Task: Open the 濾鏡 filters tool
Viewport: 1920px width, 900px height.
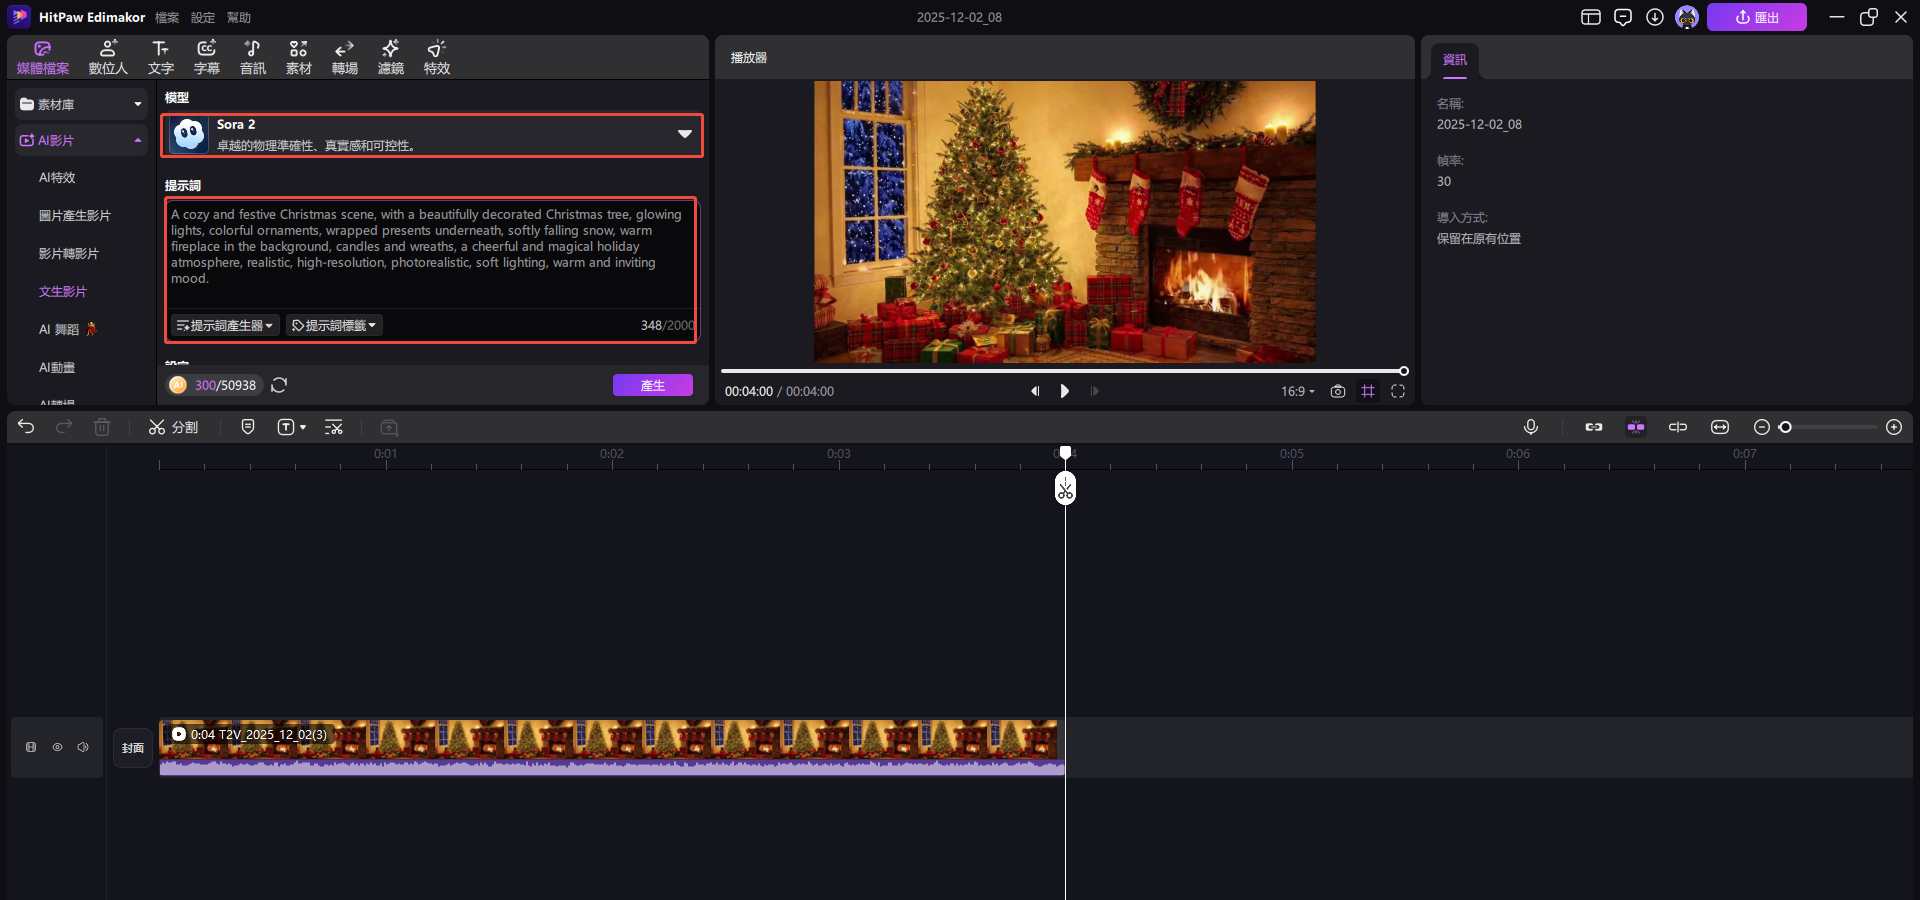Action: coord(390,57)
